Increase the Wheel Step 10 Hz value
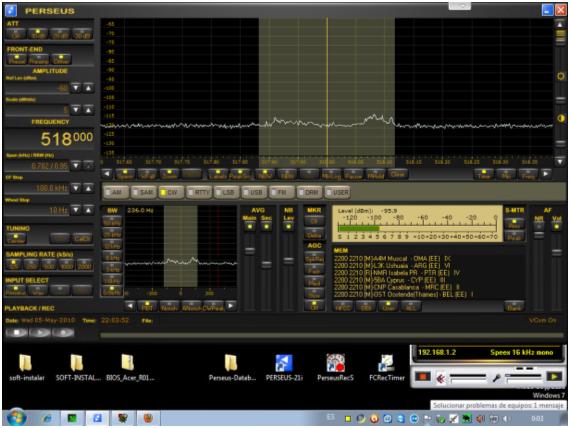Screen dimensions: 571x428 tap(88, 210)
